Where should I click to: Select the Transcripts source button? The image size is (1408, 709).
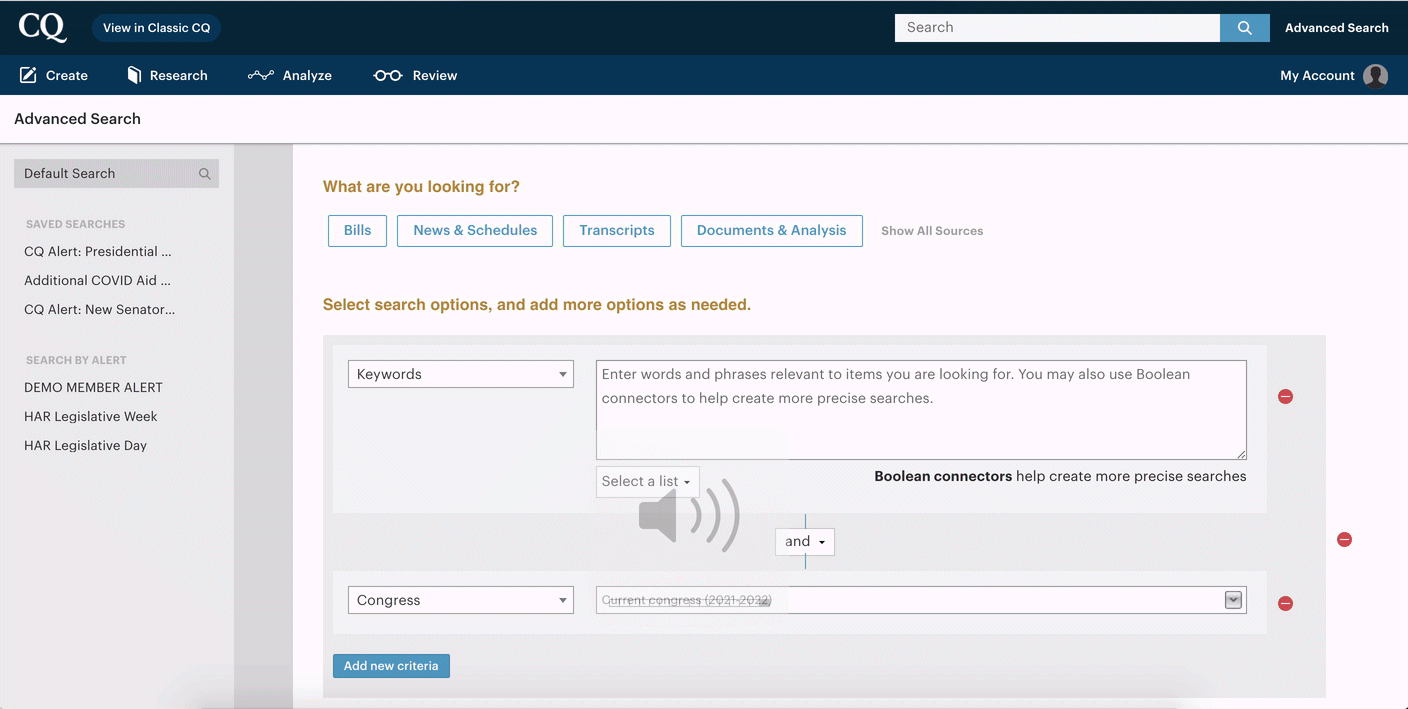point(617,230)
